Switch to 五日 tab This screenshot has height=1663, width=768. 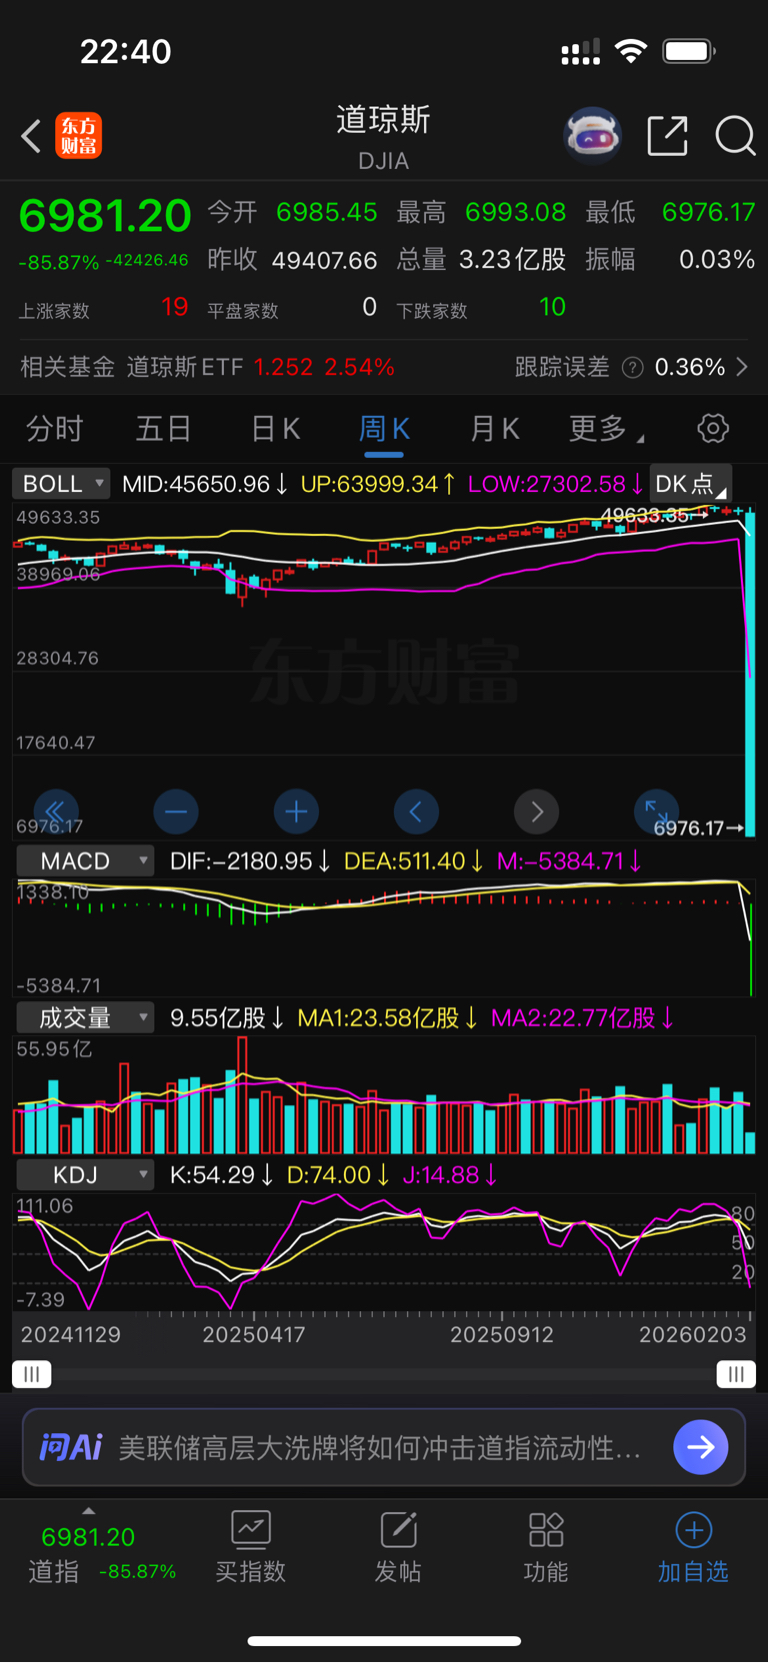click(164, 429)
